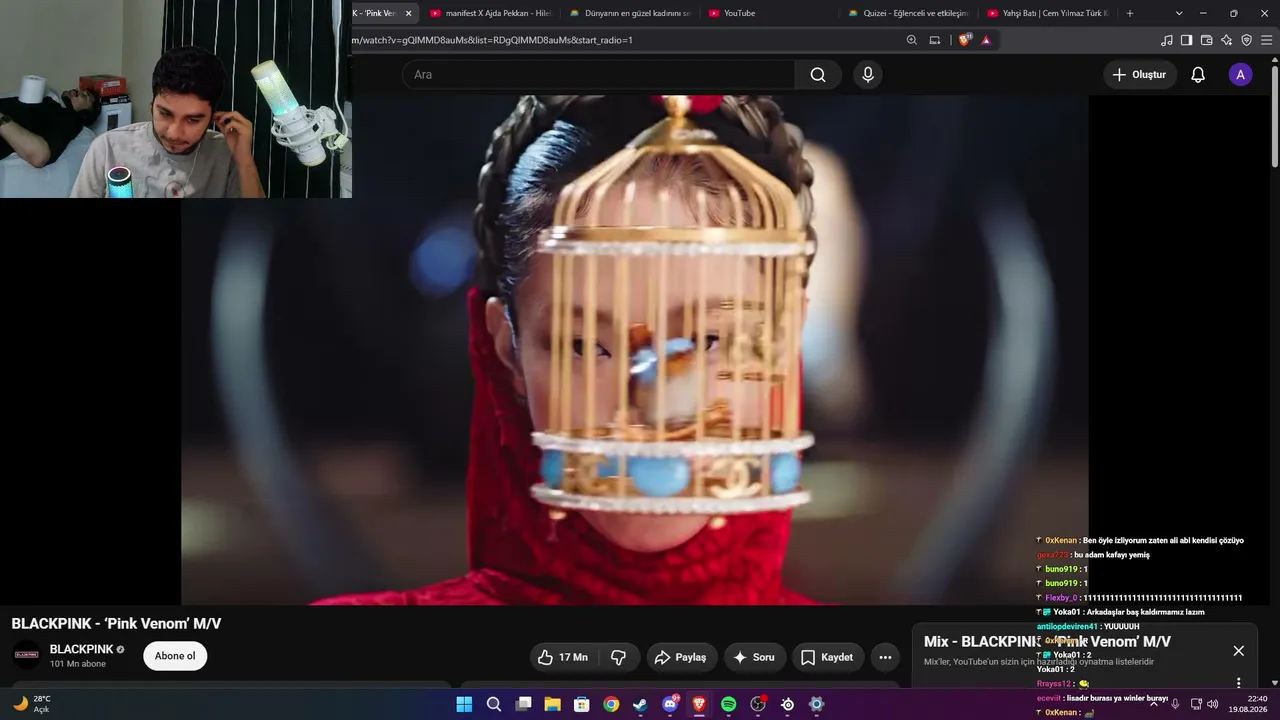The image size is (1280, 720).
Task: Dislike the Pink Venom video
Action: (x=619, y=657)
